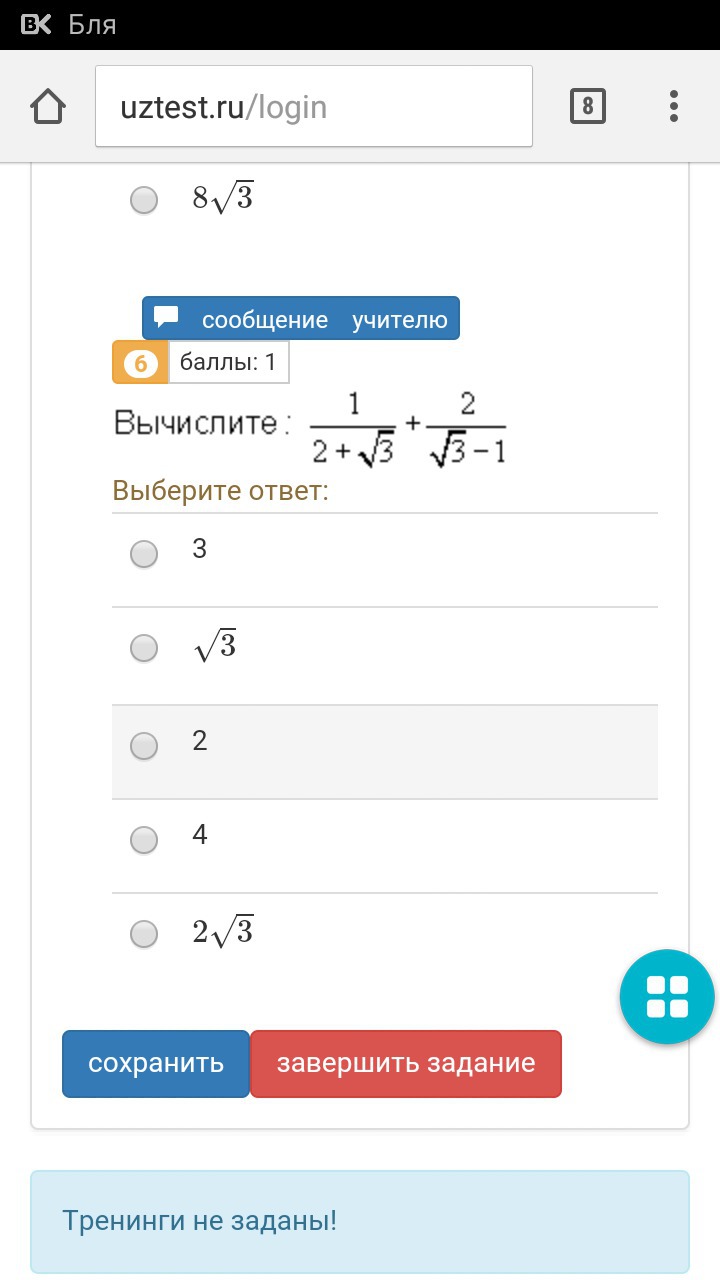
Task: Click the red завершить задание button
Action: click(x=406, y=1064)
